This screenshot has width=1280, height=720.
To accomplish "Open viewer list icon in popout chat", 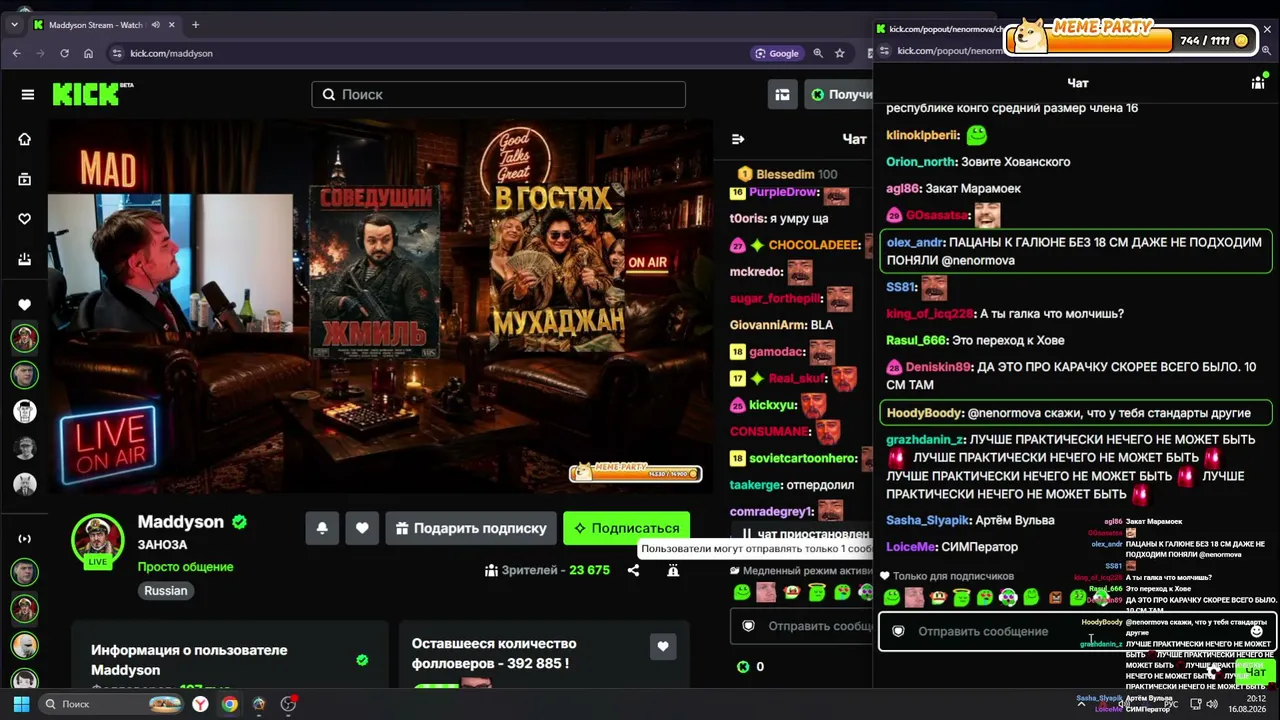I will pos(1258,83).
